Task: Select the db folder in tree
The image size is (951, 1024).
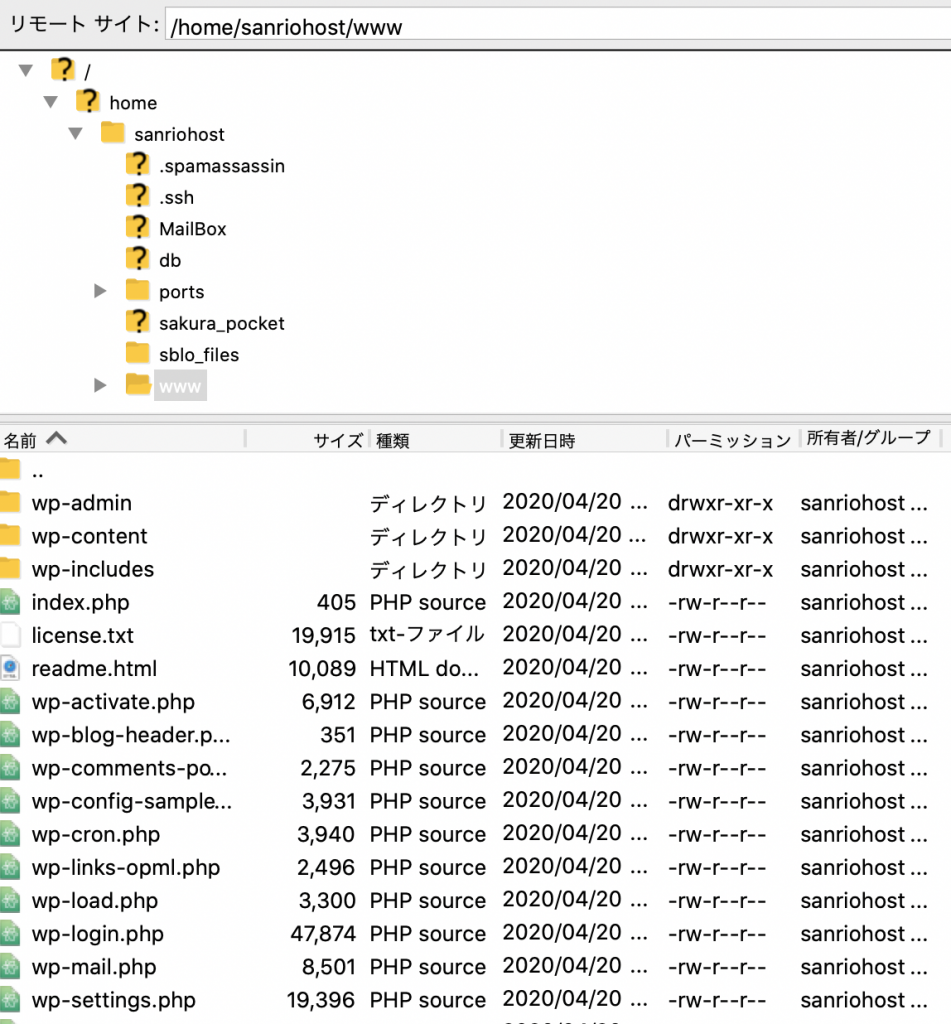Action: (170, 260)
